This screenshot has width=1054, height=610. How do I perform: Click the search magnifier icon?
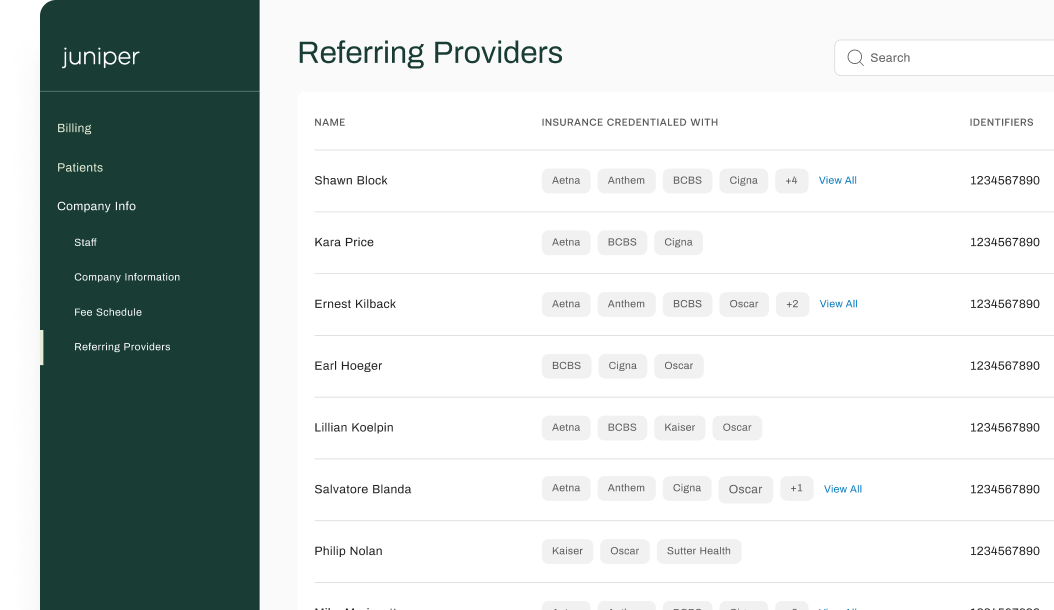point(855,58)
